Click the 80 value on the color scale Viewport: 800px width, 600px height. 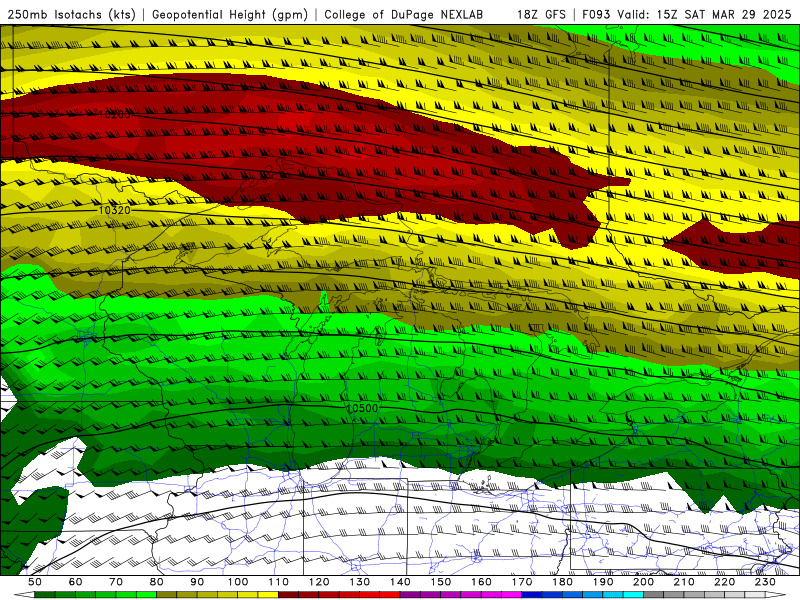[x=157, y=582]
